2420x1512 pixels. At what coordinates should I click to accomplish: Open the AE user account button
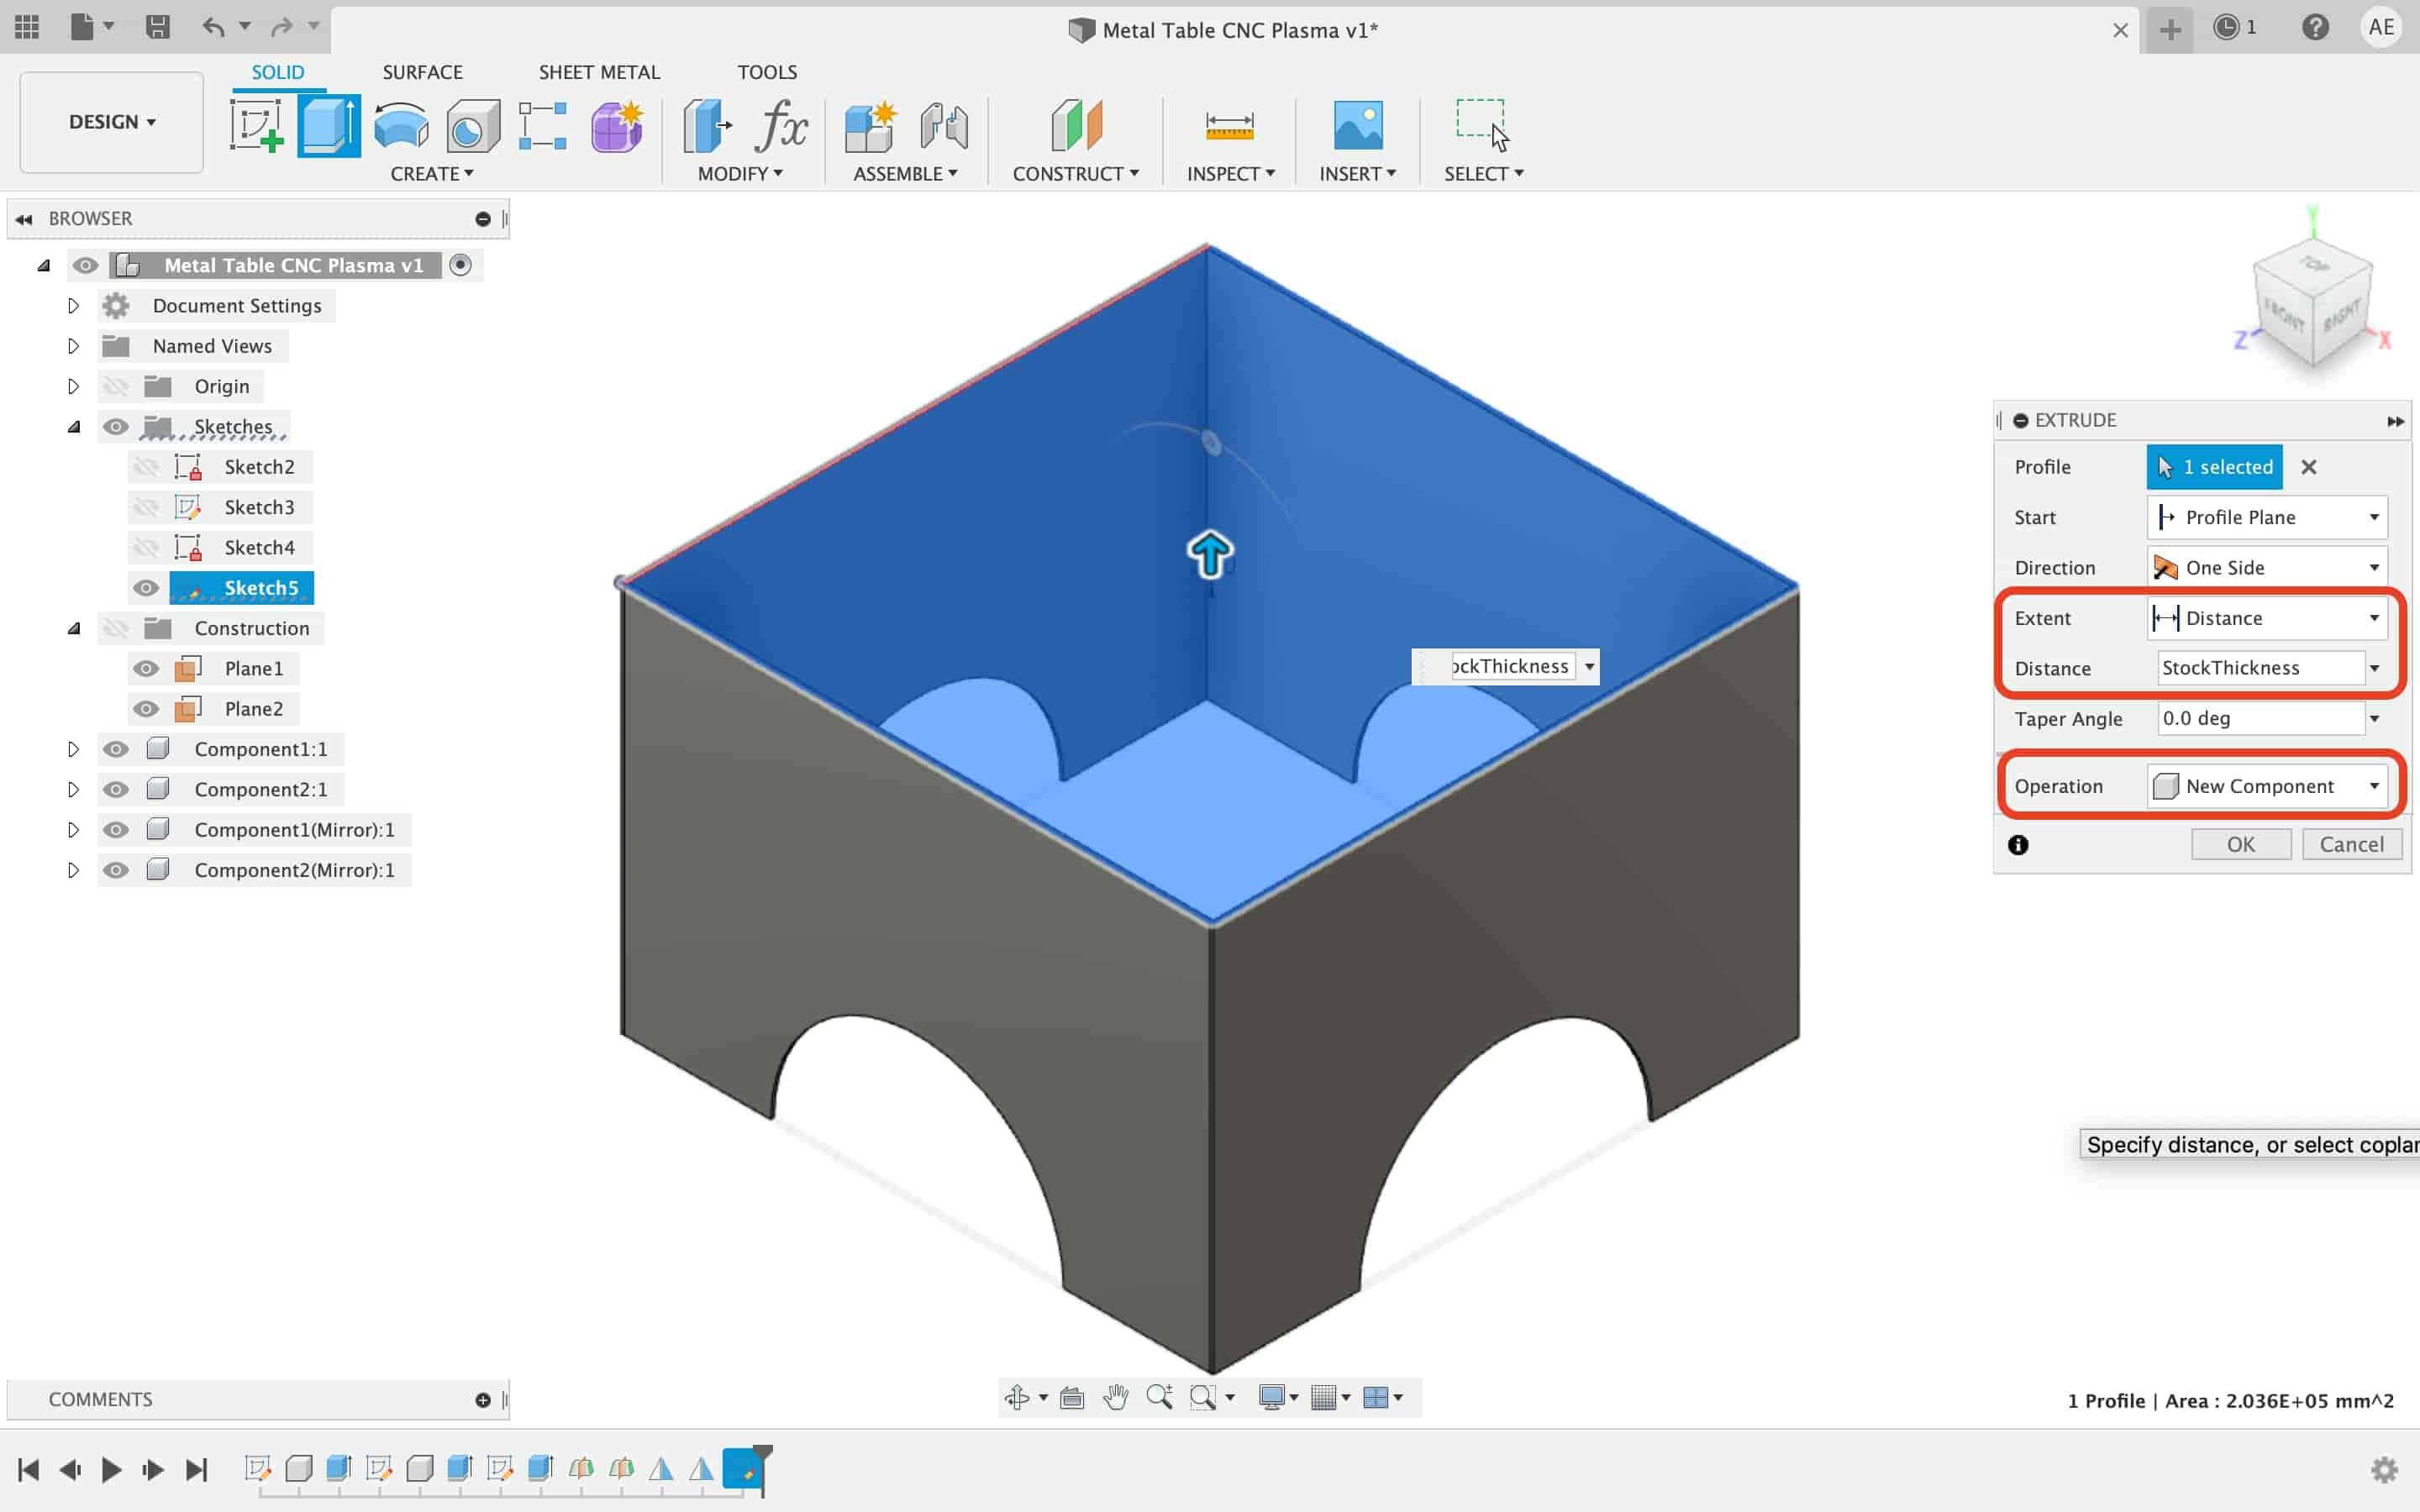(2381, 27)
